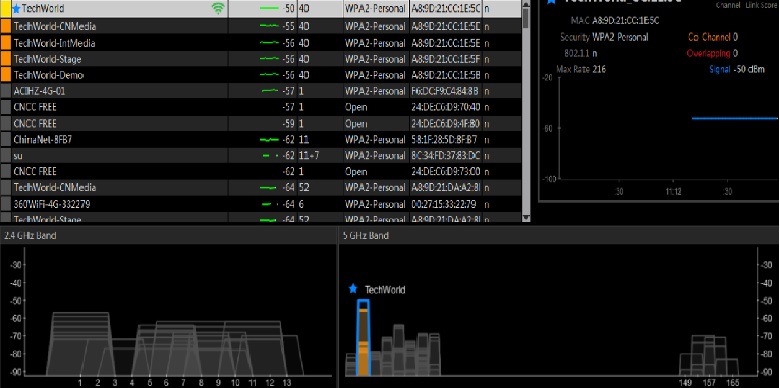Select the TechWorld-Stage row on channel 40

(261, 59)
